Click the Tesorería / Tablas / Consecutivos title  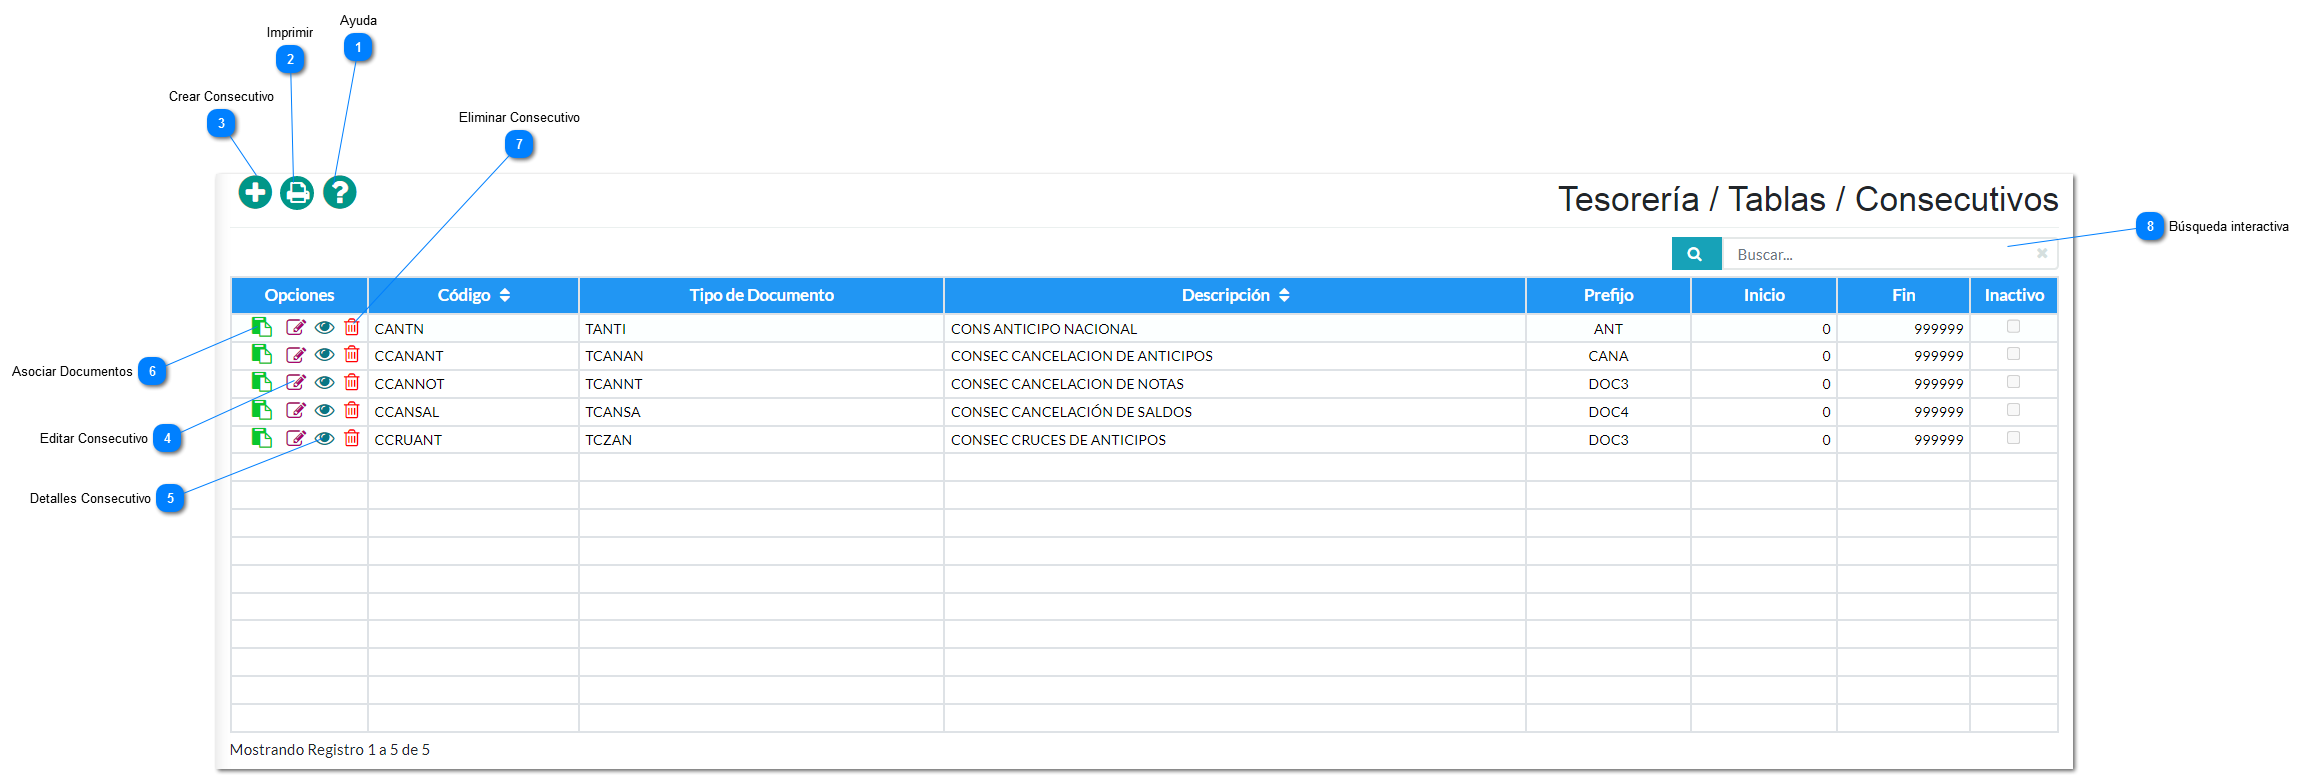tap(1808, 199)
